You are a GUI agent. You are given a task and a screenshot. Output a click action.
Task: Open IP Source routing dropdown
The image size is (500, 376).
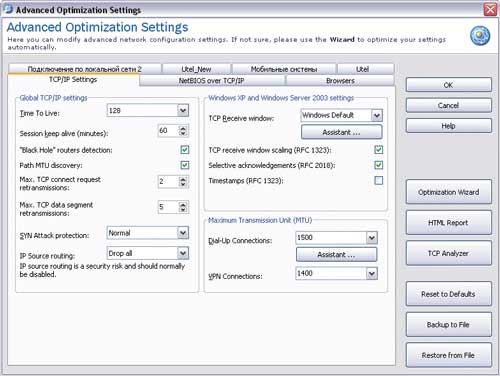tap(183, 253)
